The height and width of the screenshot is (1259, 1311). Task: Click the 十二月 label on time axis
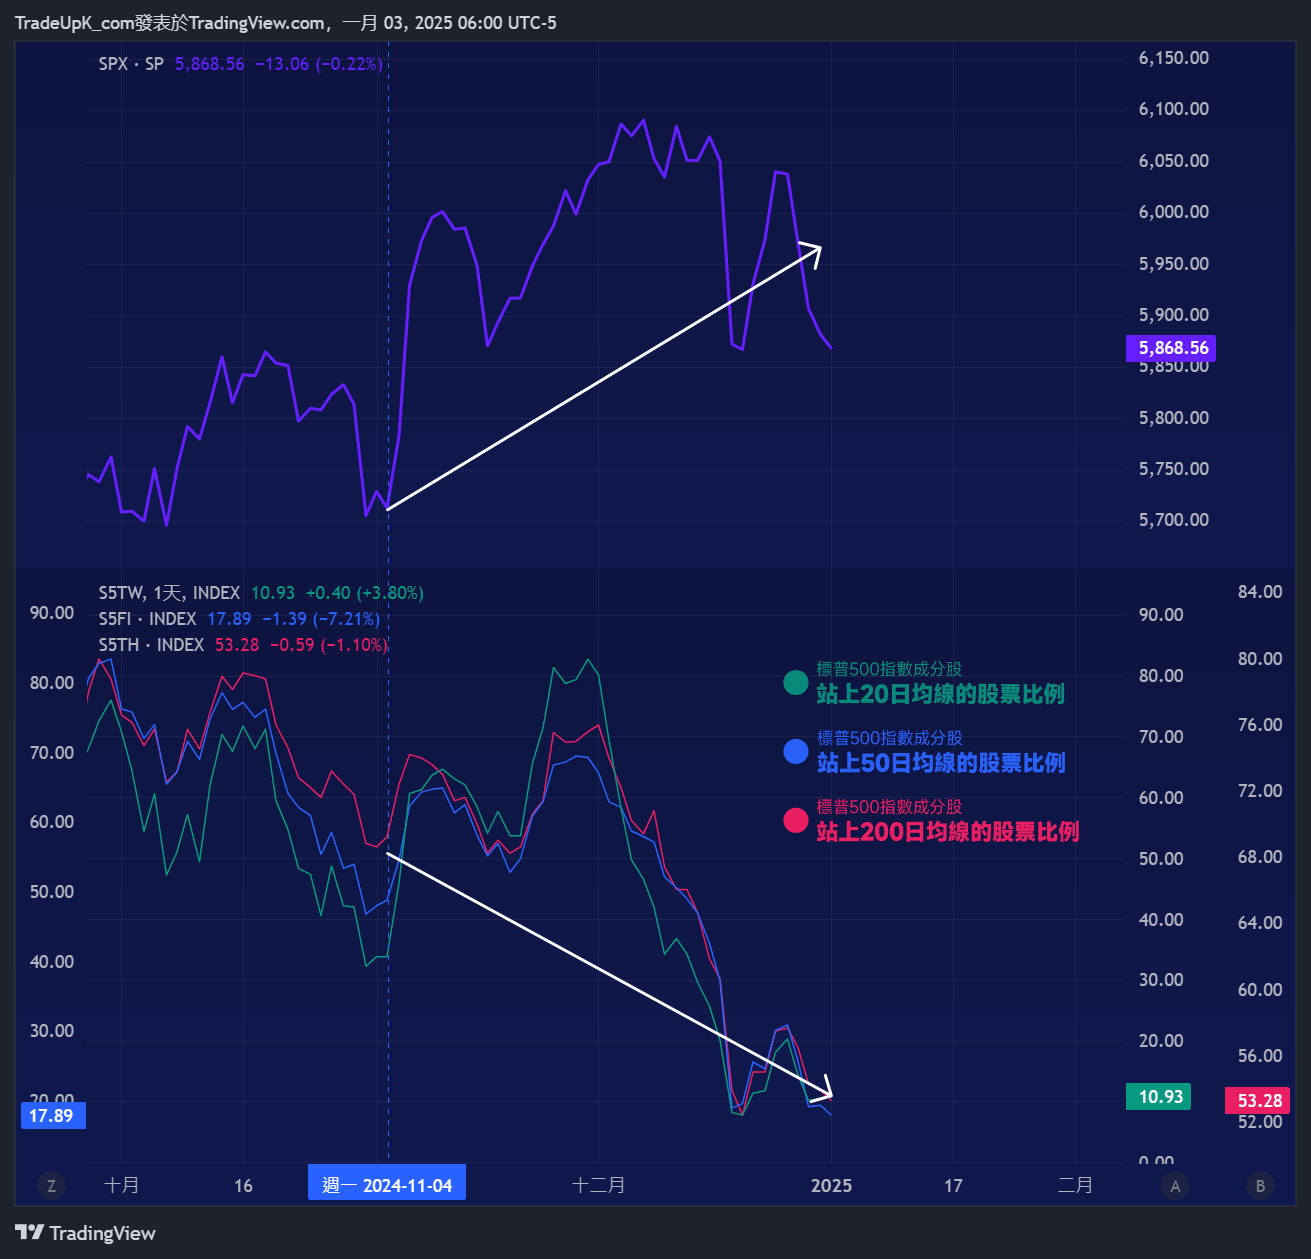click(599, 1185)
